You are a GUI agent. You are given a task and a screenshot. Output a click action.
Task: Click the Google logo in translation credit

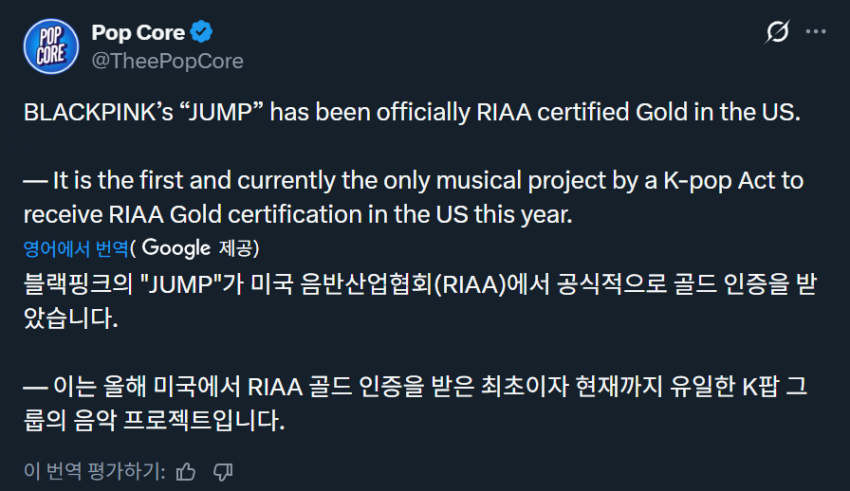[181, 247]
